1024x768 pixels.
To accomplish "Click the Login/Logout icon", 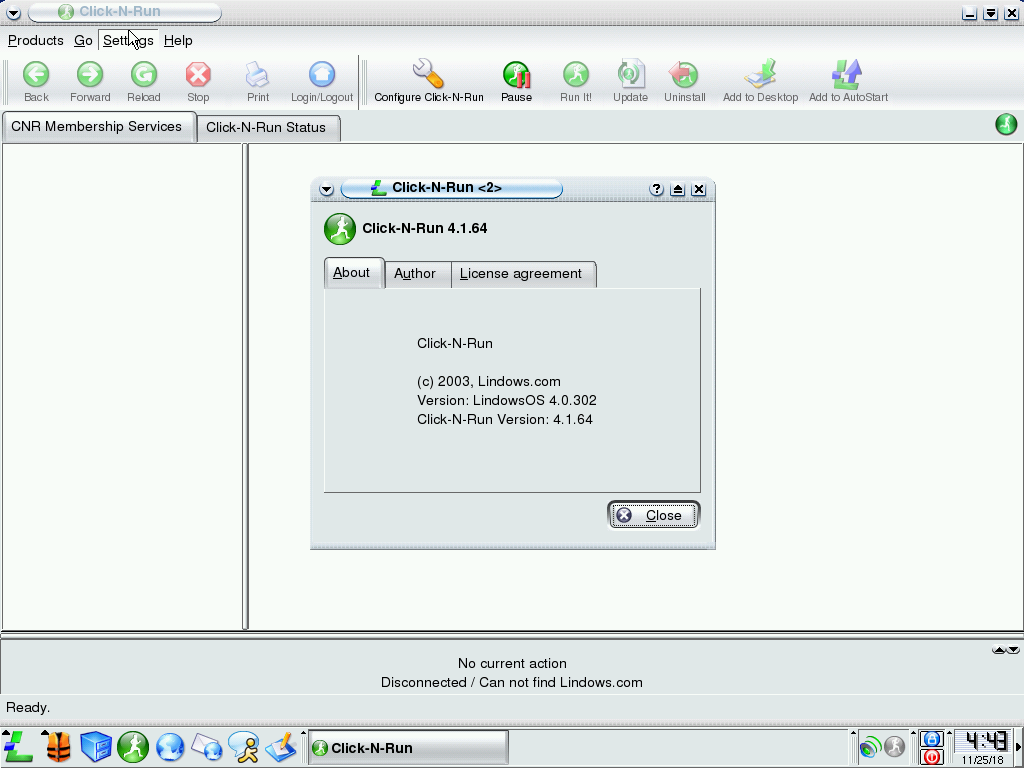I will pos(321,74).
